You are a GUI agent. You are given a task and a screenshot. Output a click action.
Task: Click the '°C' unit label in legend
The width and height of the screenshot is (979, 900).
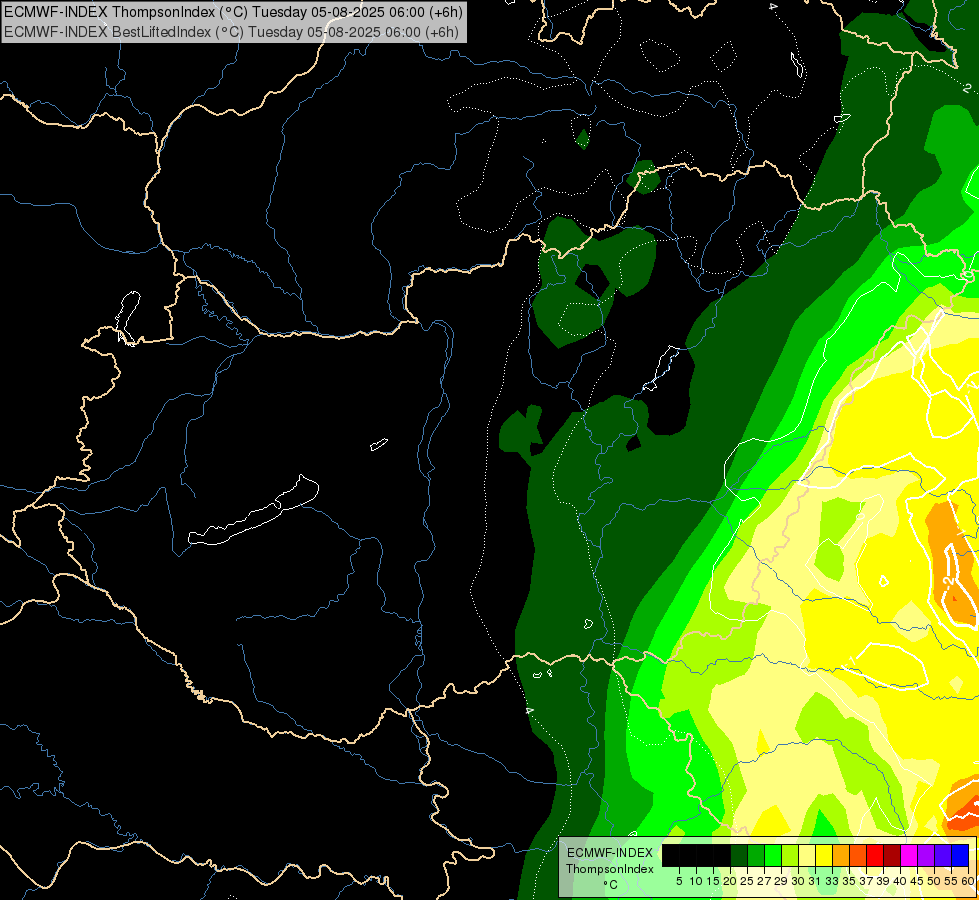[611, 885]
